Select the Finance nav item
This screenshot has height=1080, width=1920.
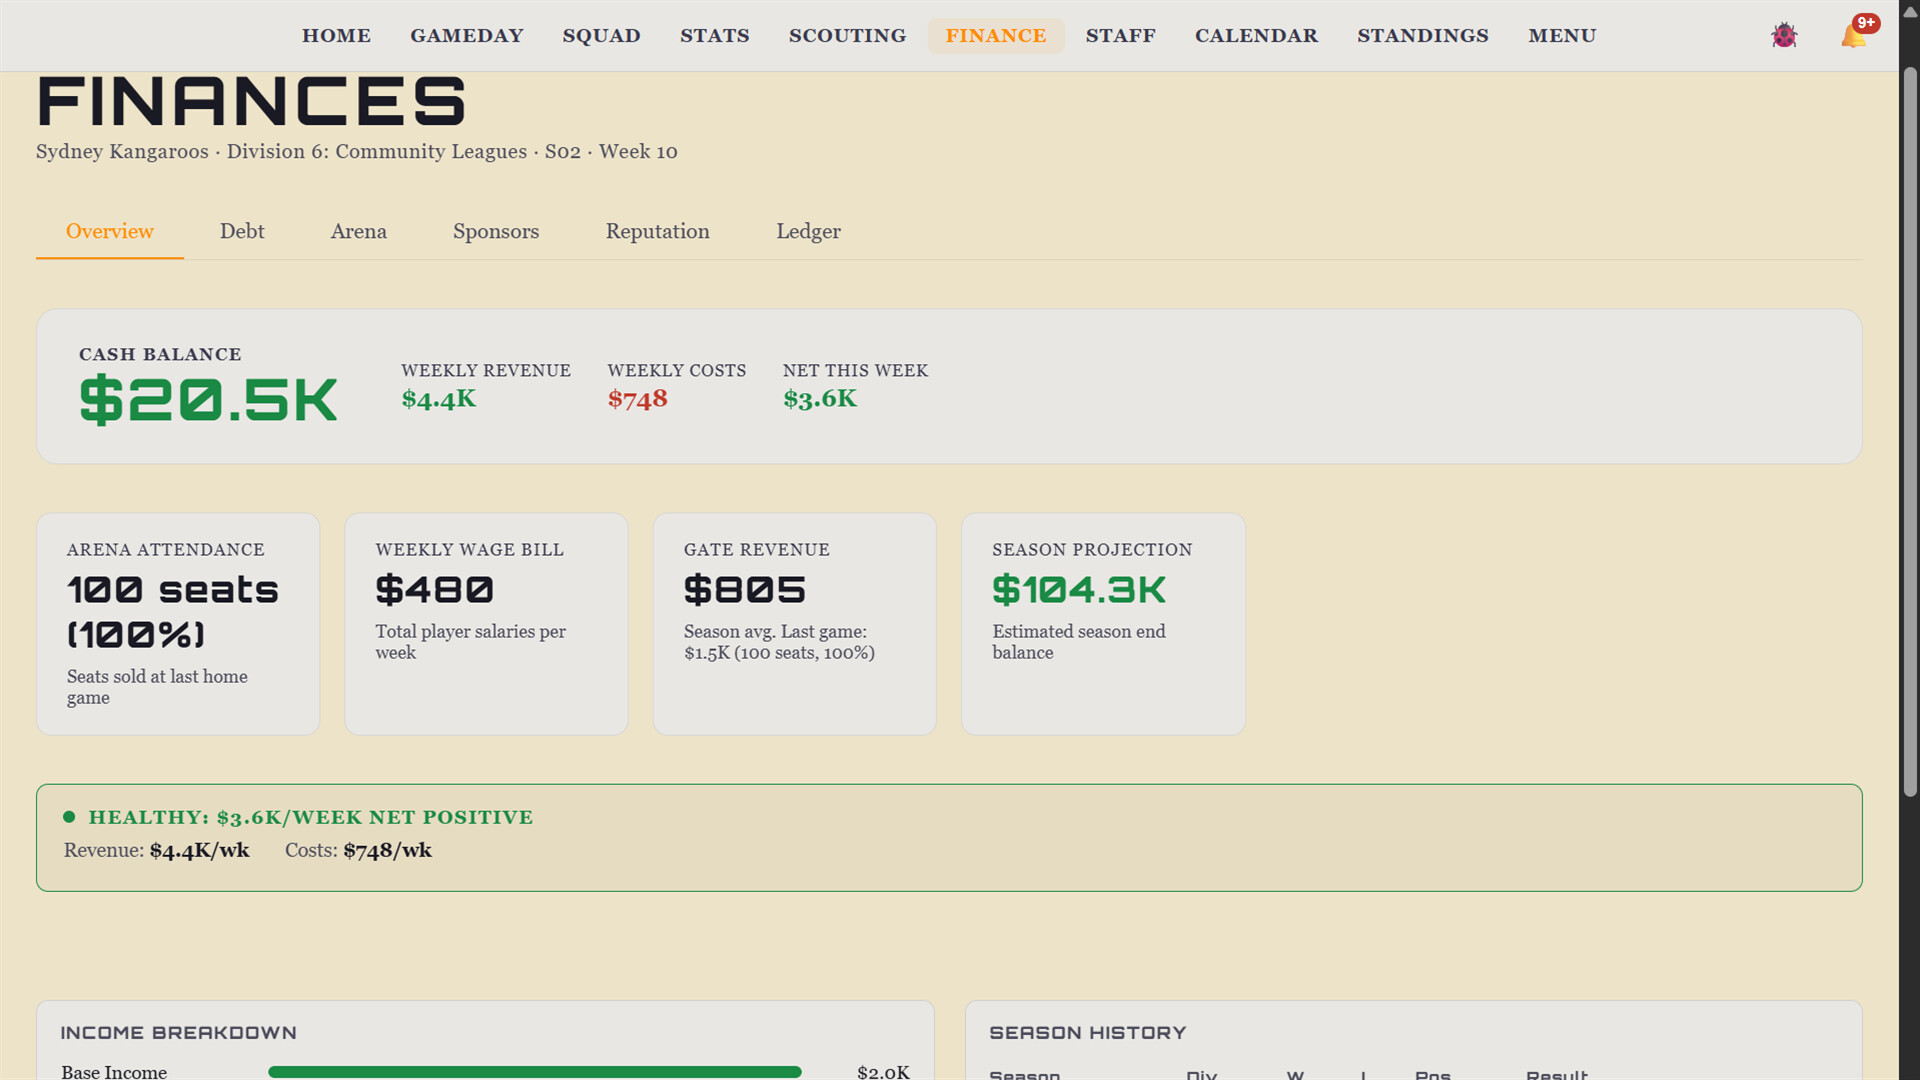pyautogui.click(x=996, y=36)
